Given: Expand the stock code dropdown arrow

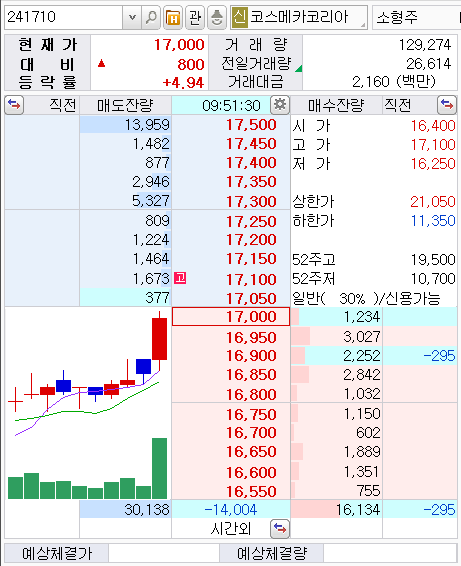Looking at the screenshot, I should point(132,17).
